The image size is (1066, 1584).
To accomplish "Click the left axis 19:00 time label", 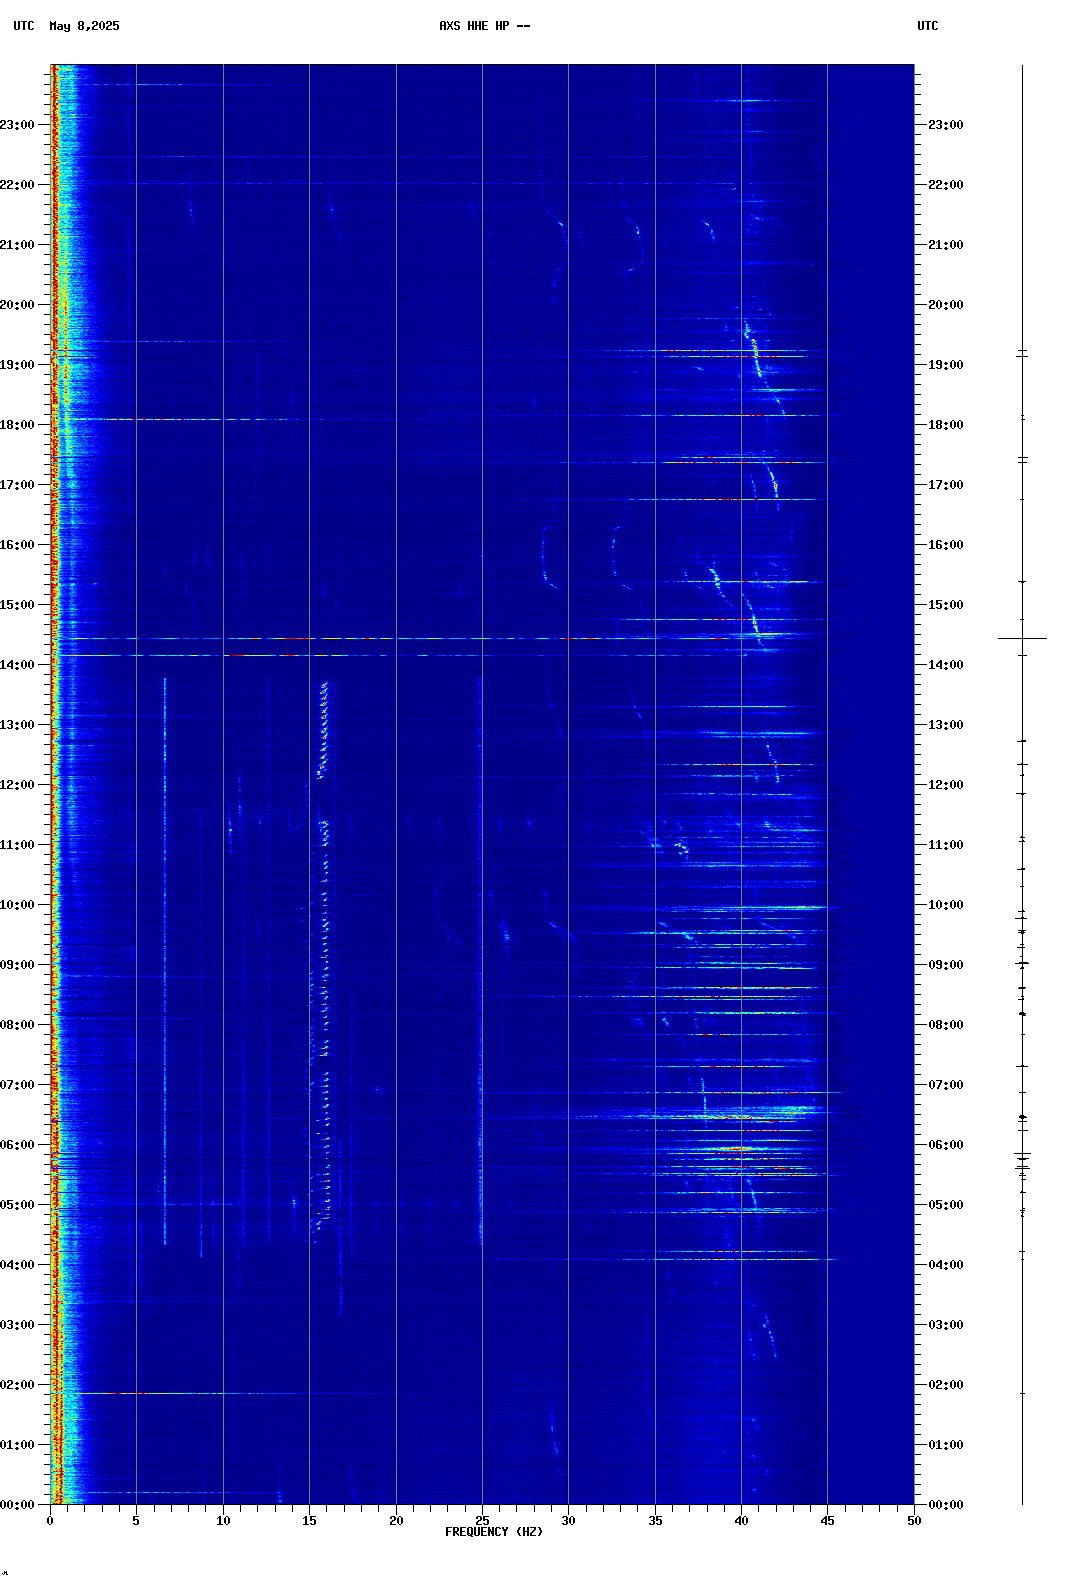I will [x=17, y=365].
